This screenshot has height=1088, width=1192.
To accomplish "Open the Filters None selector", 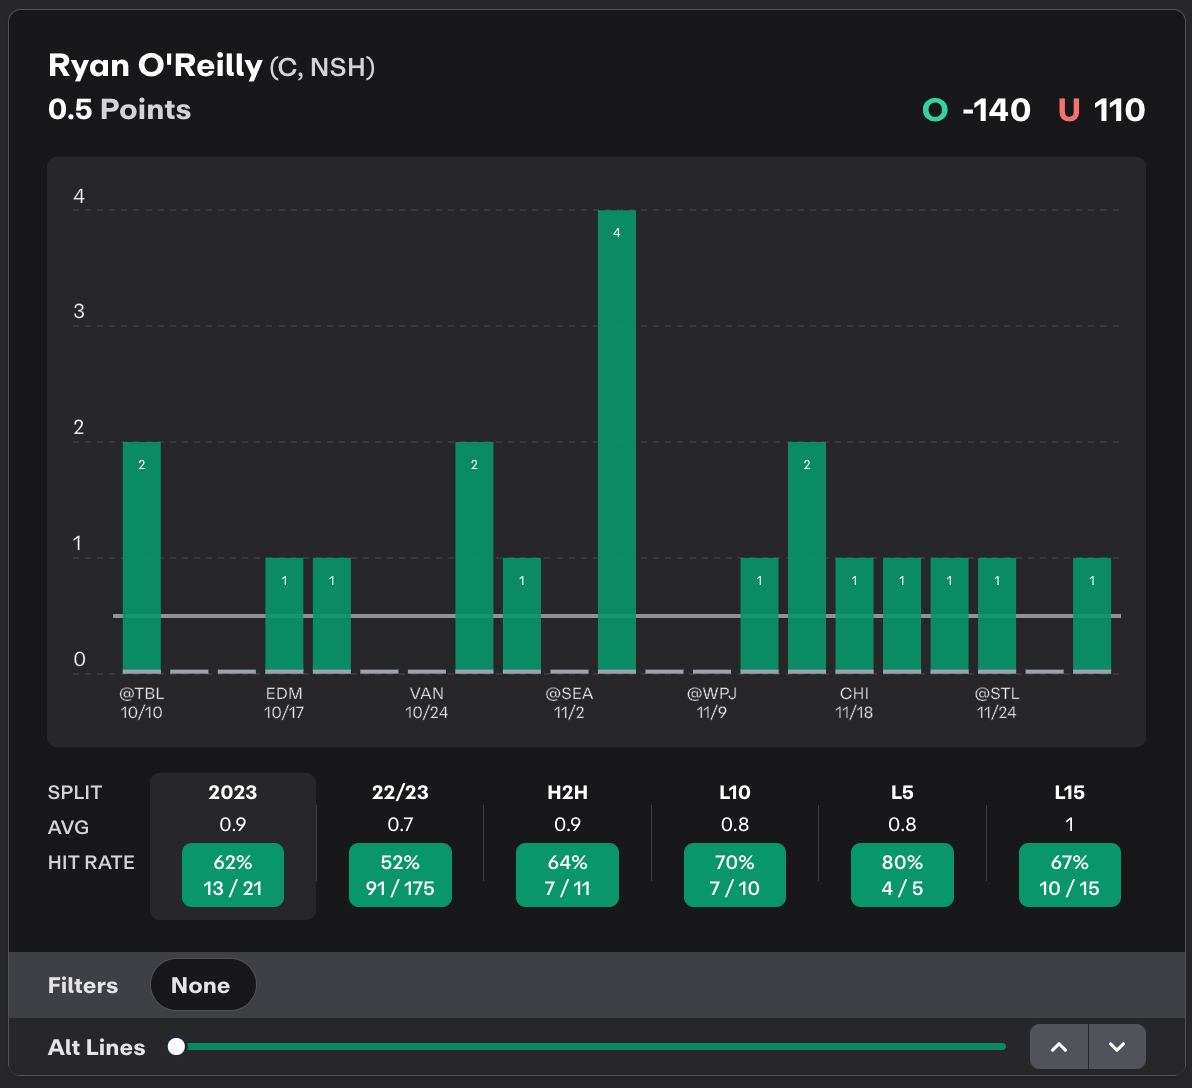I will 202,985.
